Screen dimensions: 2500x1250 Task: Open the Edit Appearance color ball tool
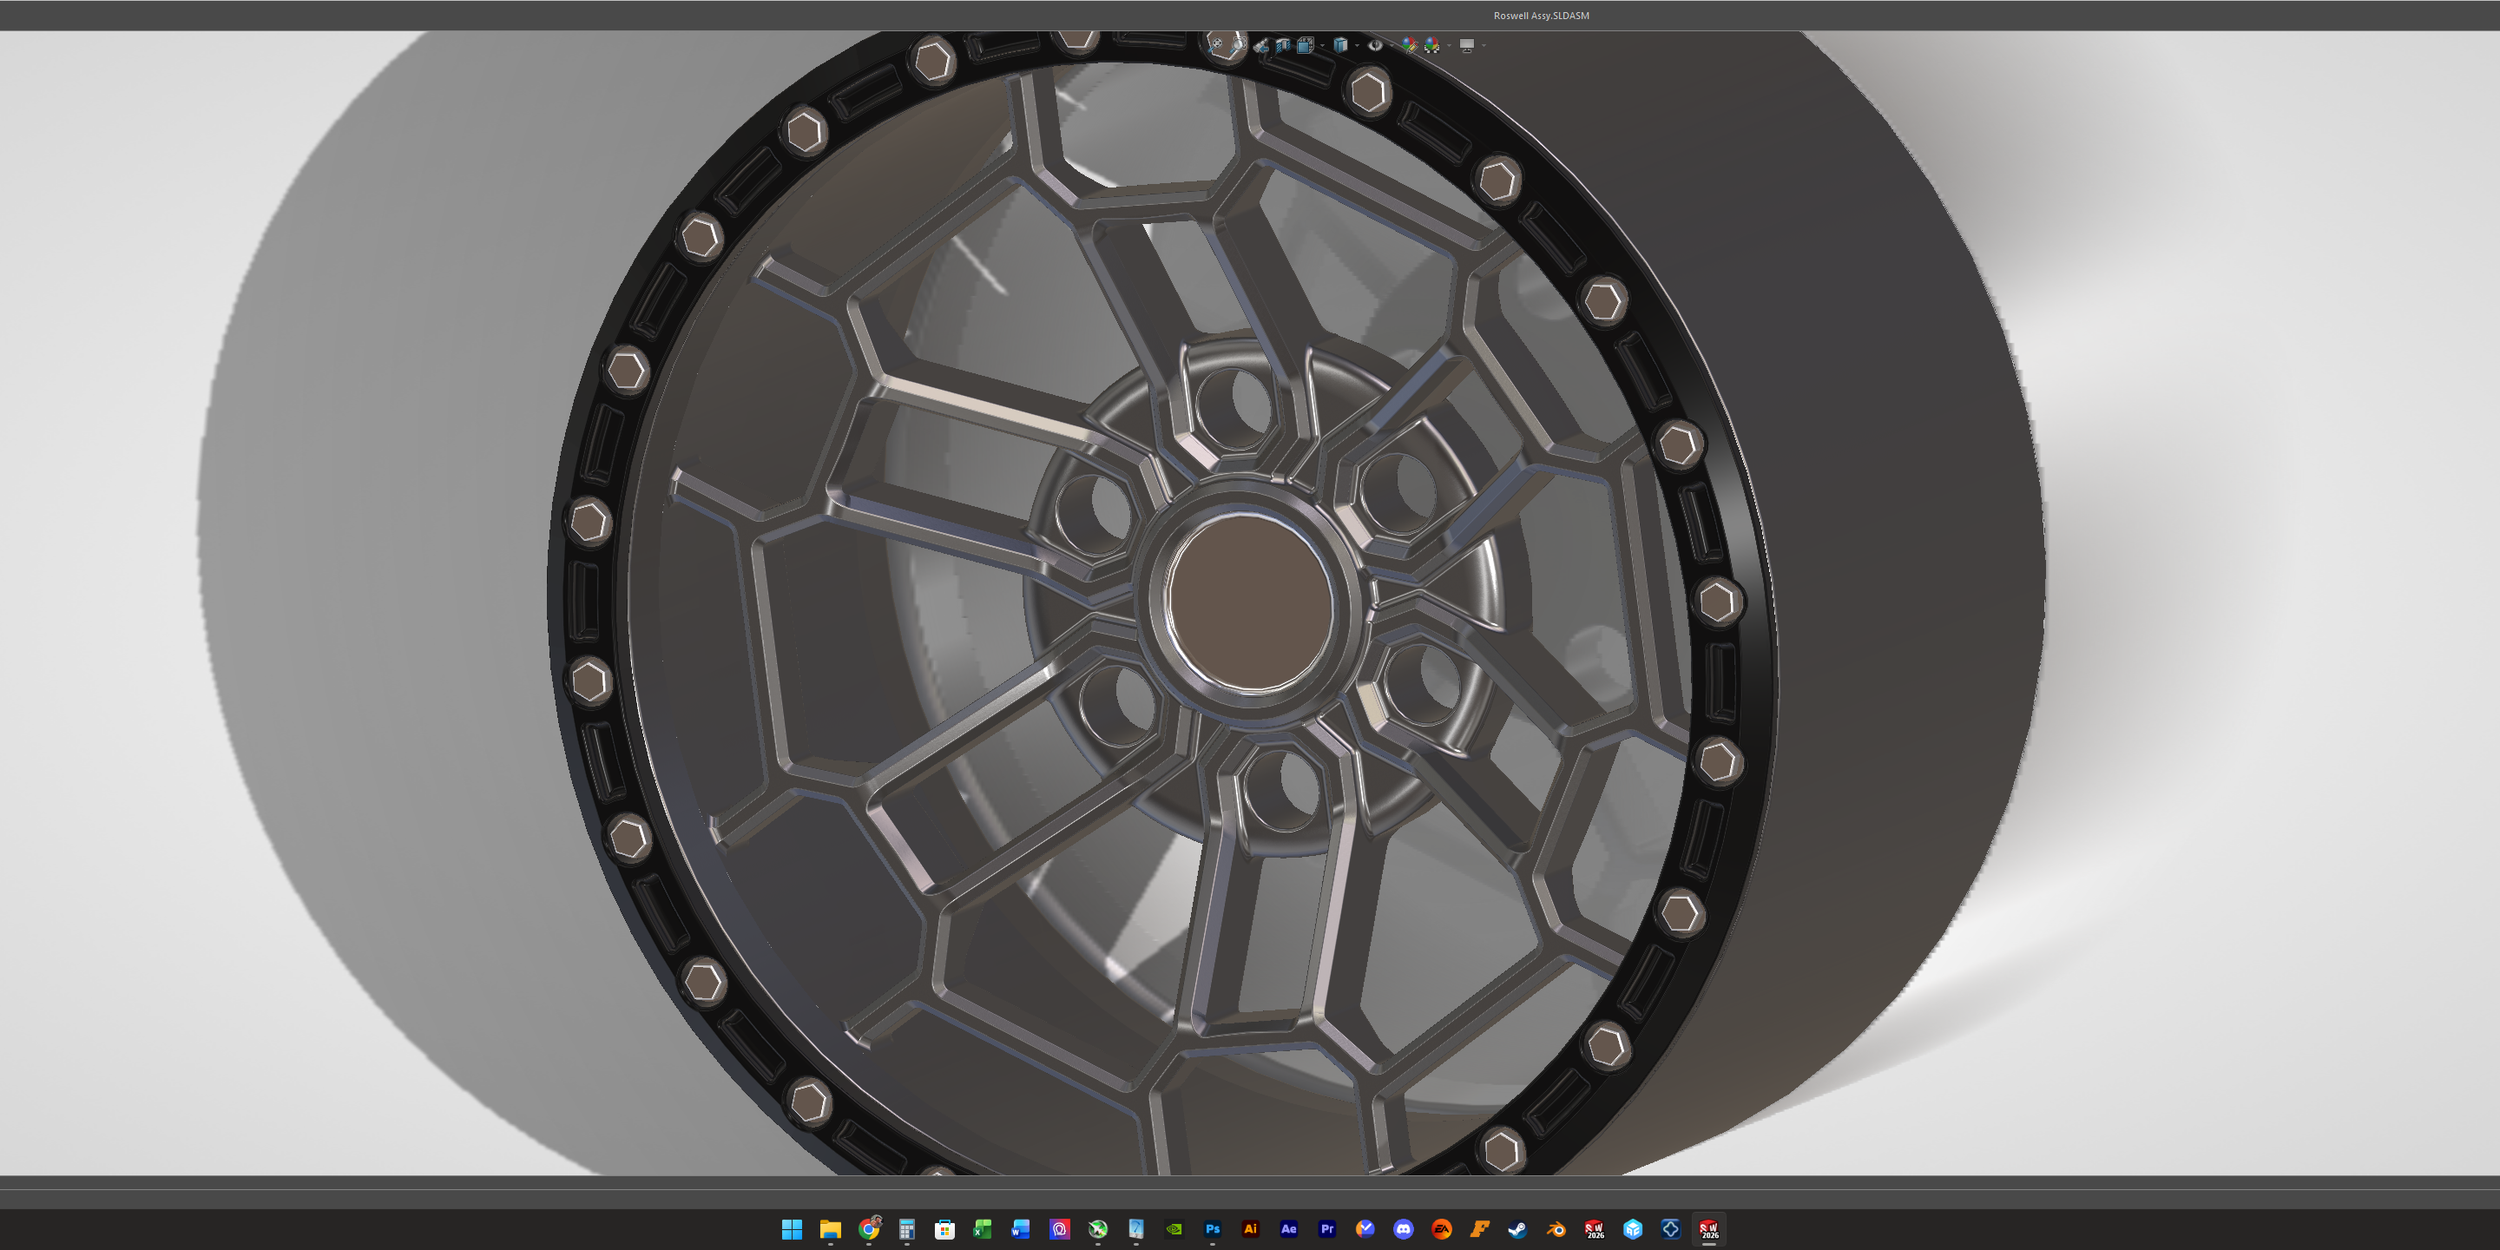tap(1410, 46)
